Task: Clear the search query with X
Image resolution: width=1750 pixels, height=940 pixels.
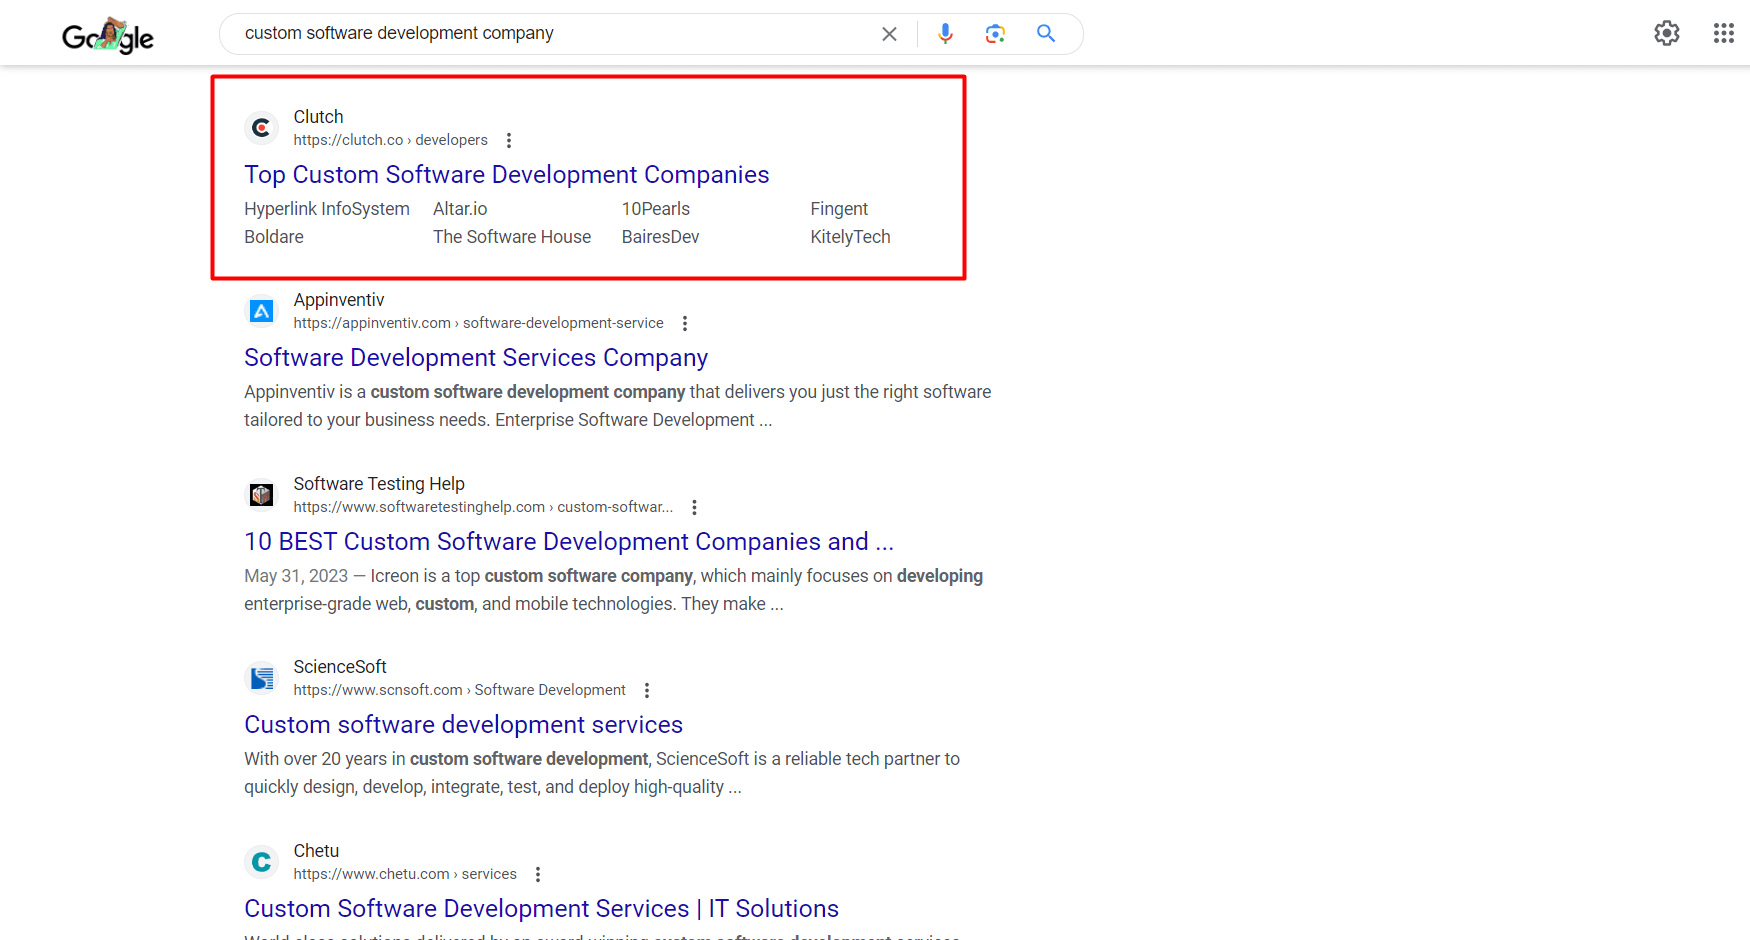Action: click(889, 34)
